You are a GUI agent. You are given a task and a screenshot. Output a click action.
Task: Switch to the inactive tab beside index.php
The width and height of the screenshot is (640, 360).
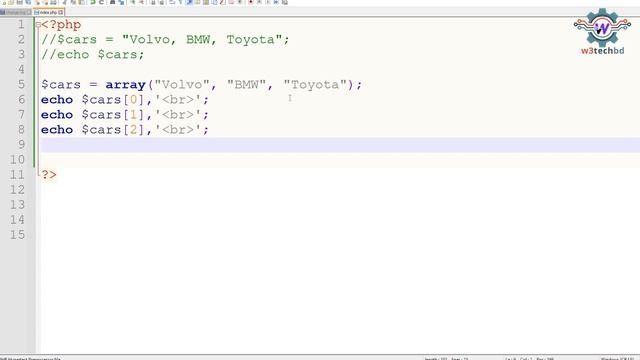point(16,13)
